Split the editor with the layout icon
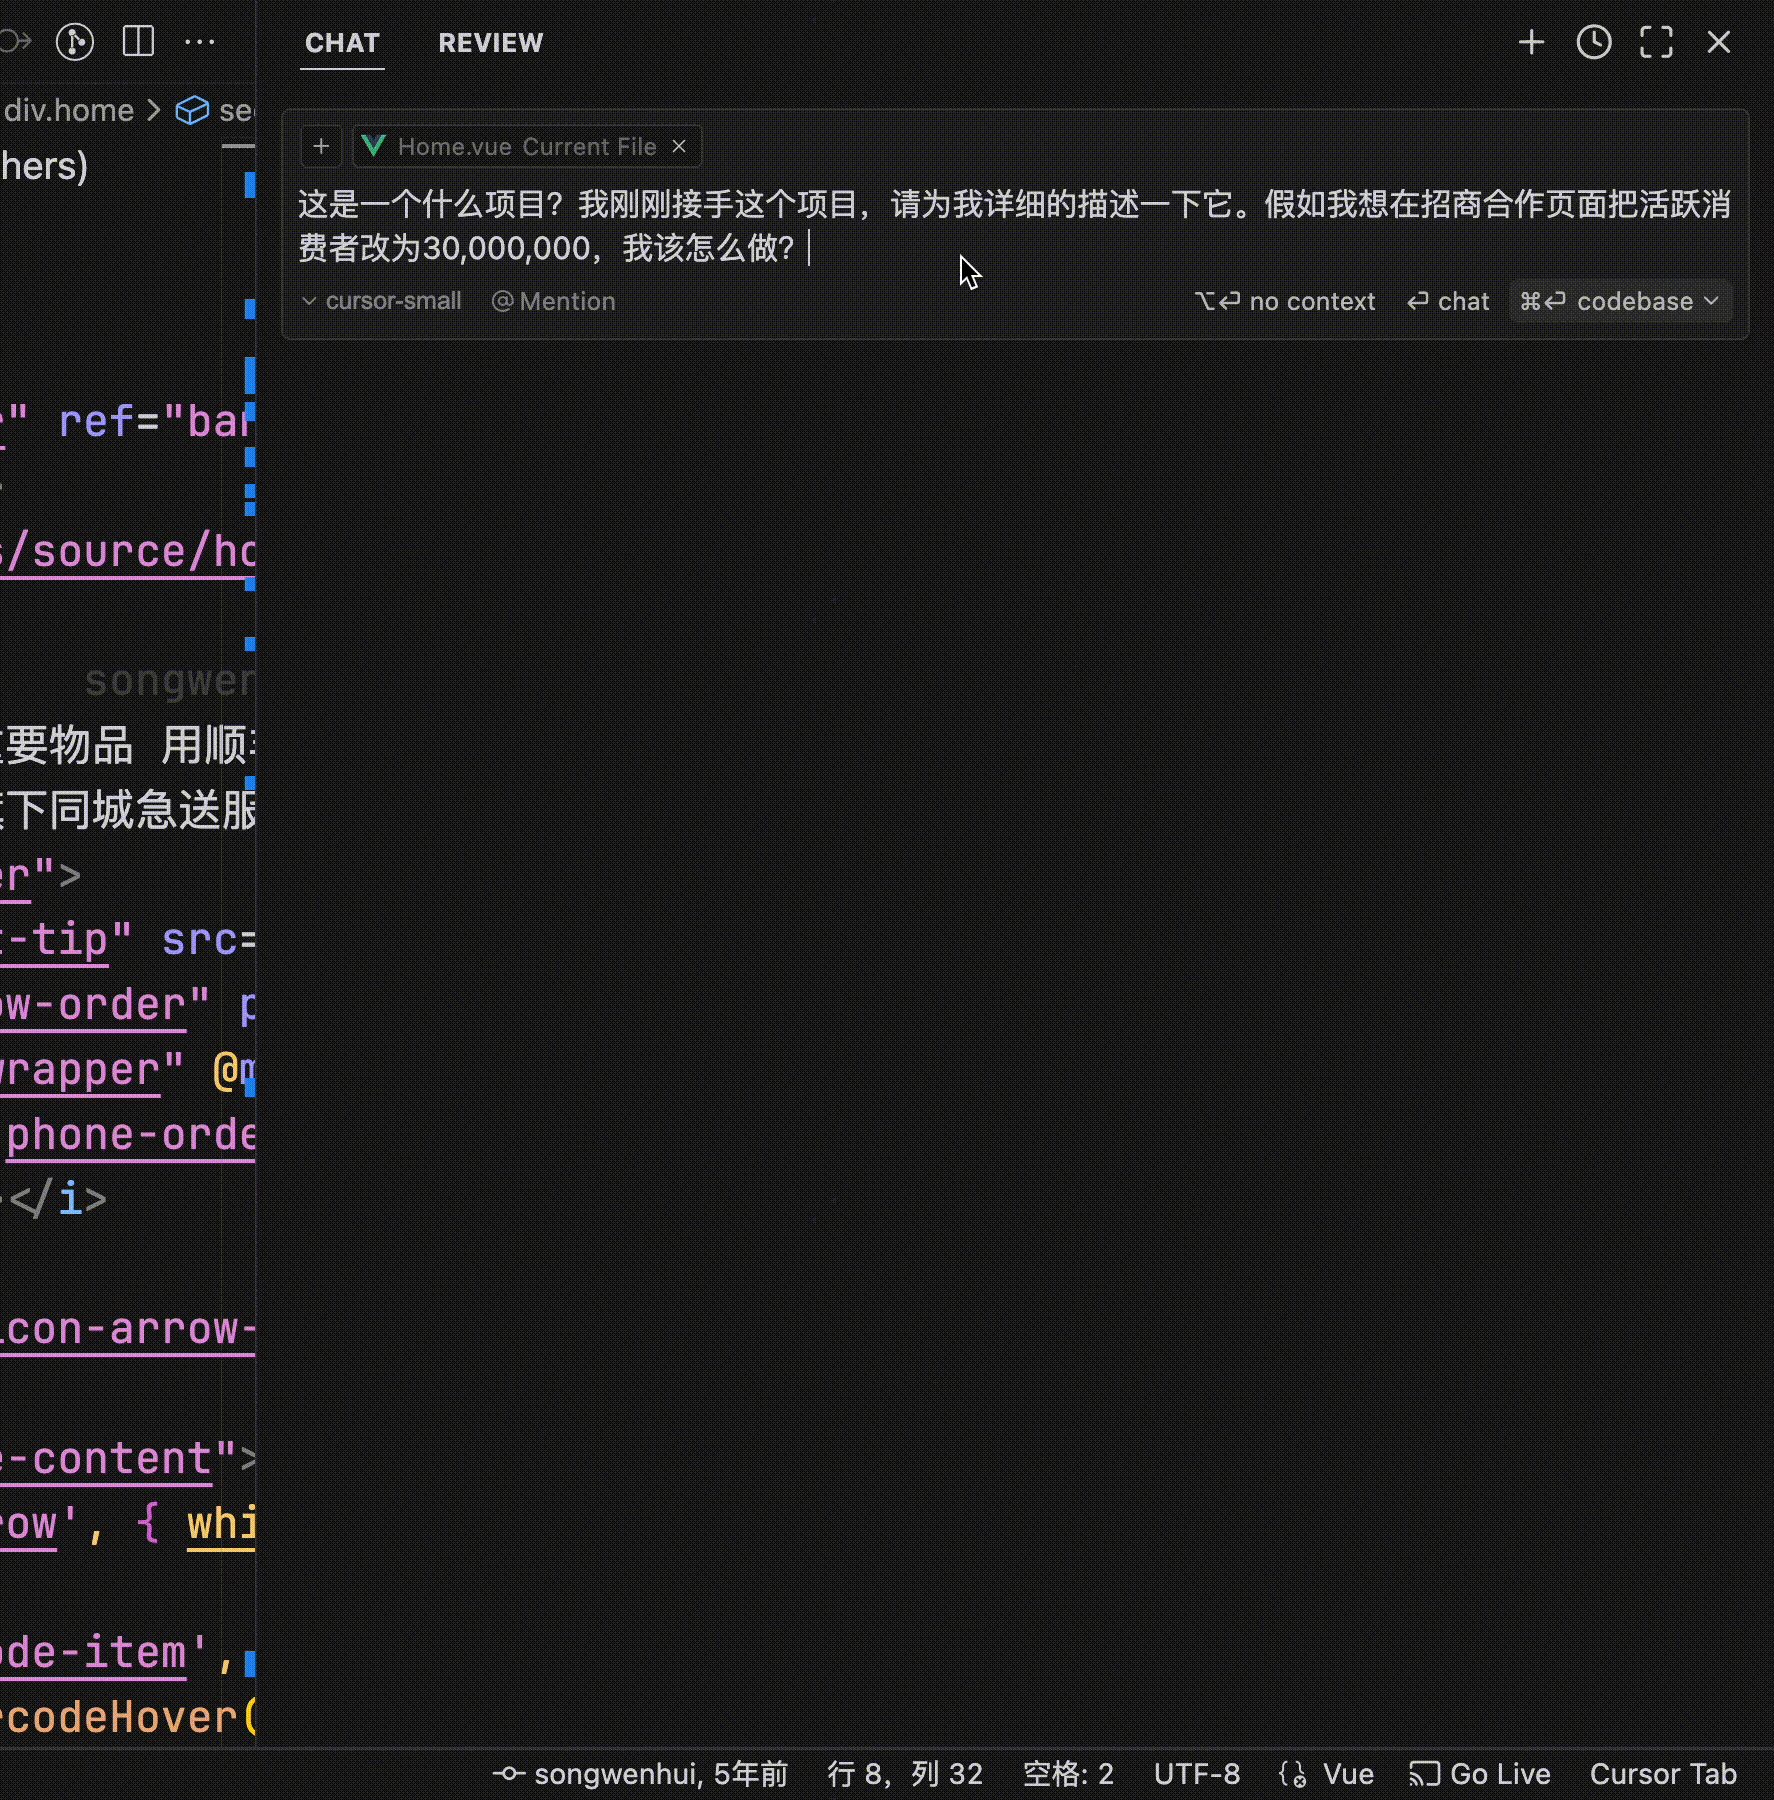Screen dimensions: 1774x1800 (138, 42)
